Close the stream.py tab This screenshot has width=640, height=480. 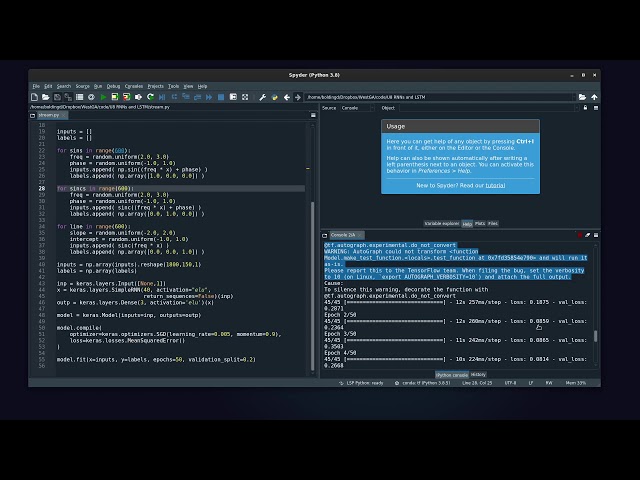(x=63, y=116)
